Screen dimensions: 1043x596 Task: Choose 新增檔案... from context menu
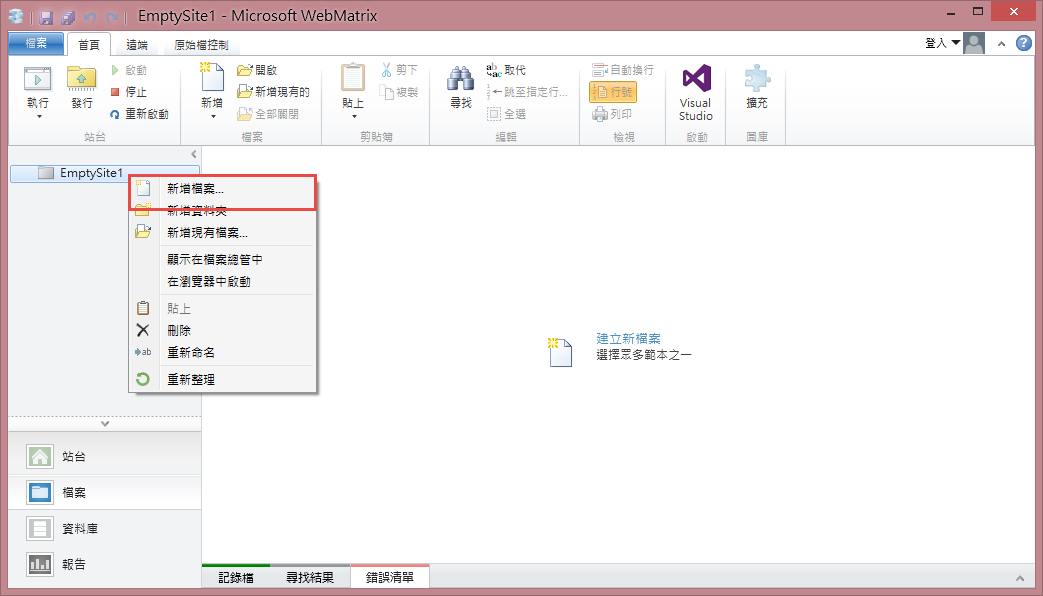[222, 189]
